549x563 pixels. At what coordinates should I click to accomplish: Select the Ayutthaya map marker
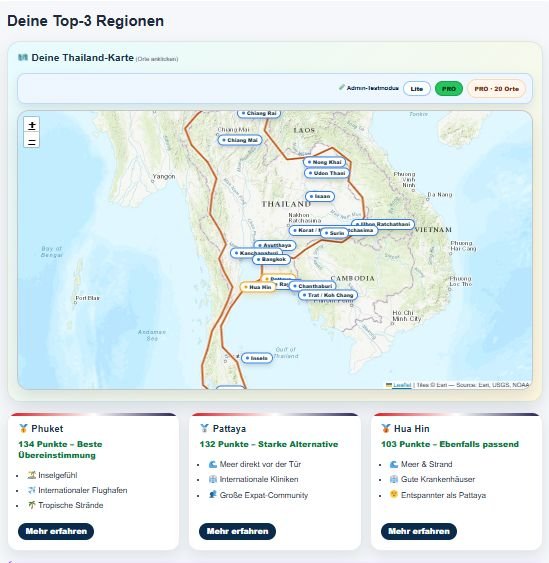(x=275, y=245)
